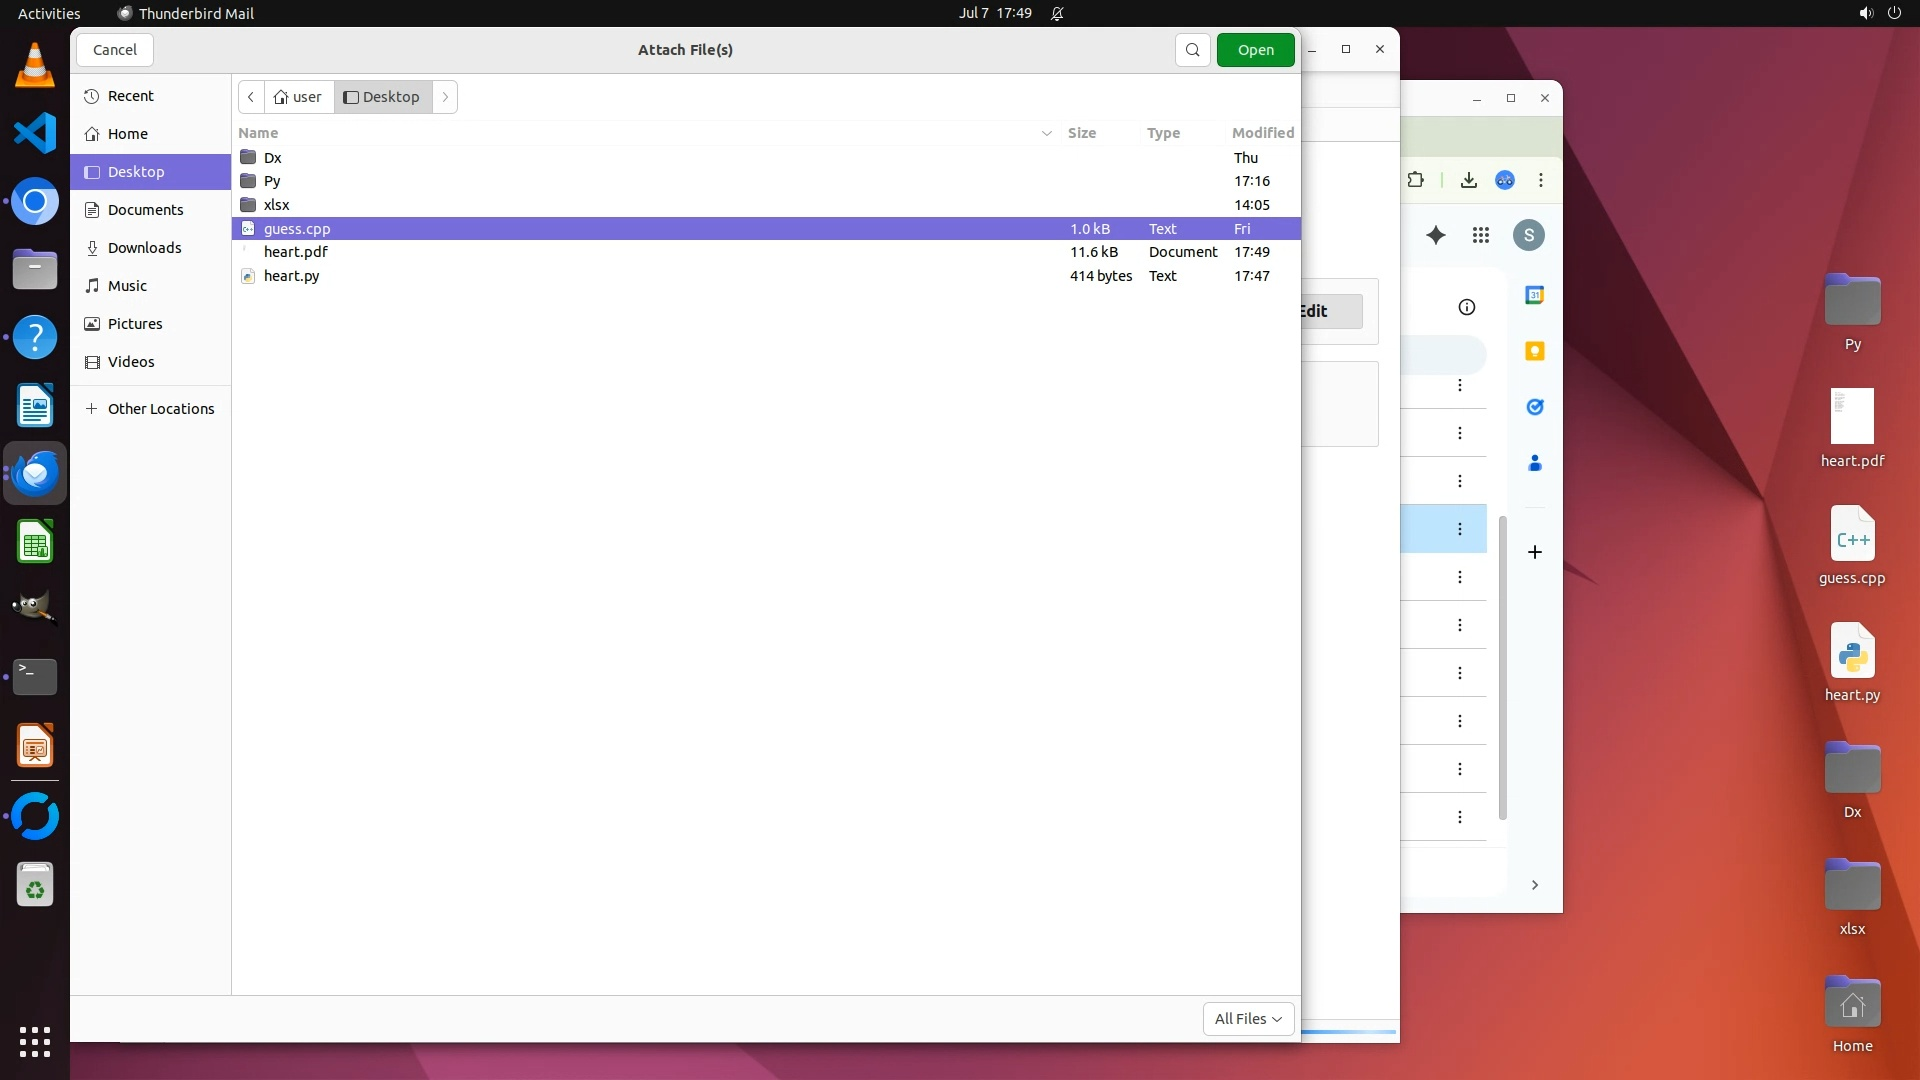Open the Google apps grid icon
The image size is (1920, 1080).
click(x=1481, y=235)
